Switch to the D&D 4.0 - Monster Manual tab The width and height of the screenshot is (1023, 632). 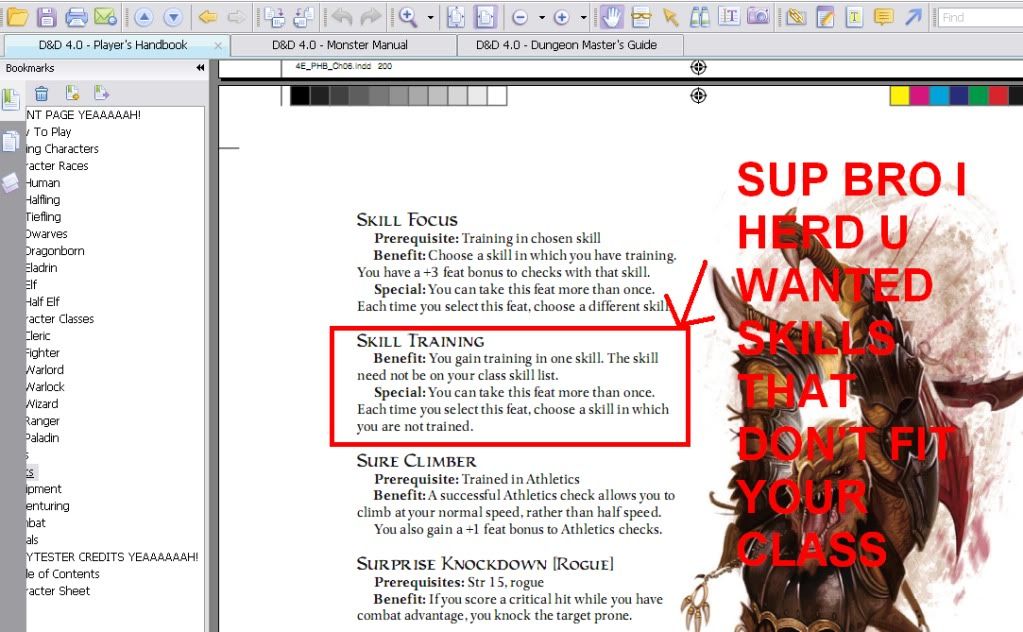pyautogui.click(x=340, y=45)
